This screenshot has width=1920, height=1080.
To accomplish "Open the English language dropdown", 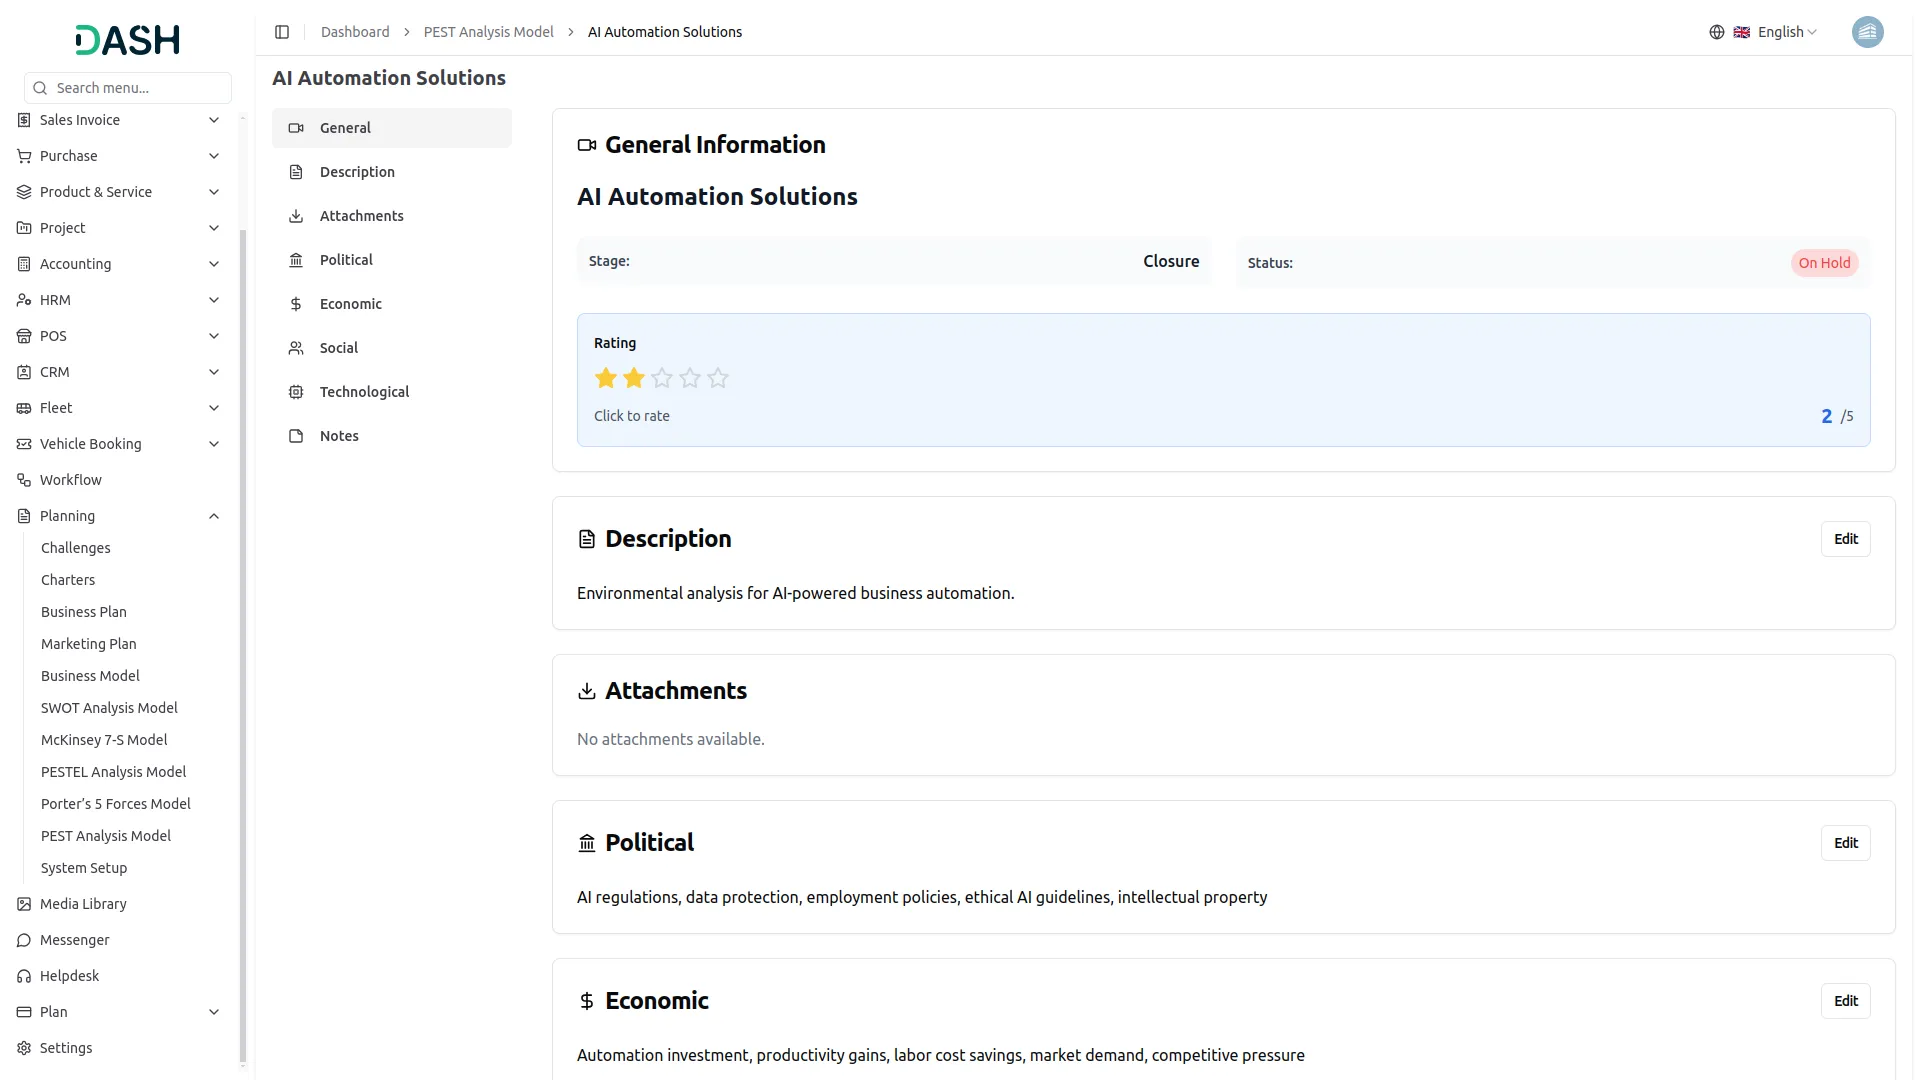I will point(1786,32).
